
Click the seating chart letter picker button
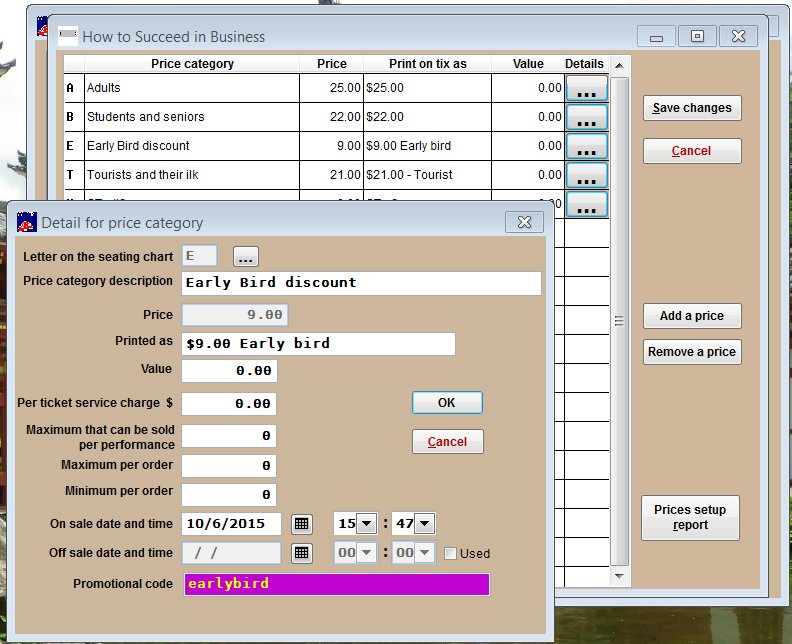point(245,257)
